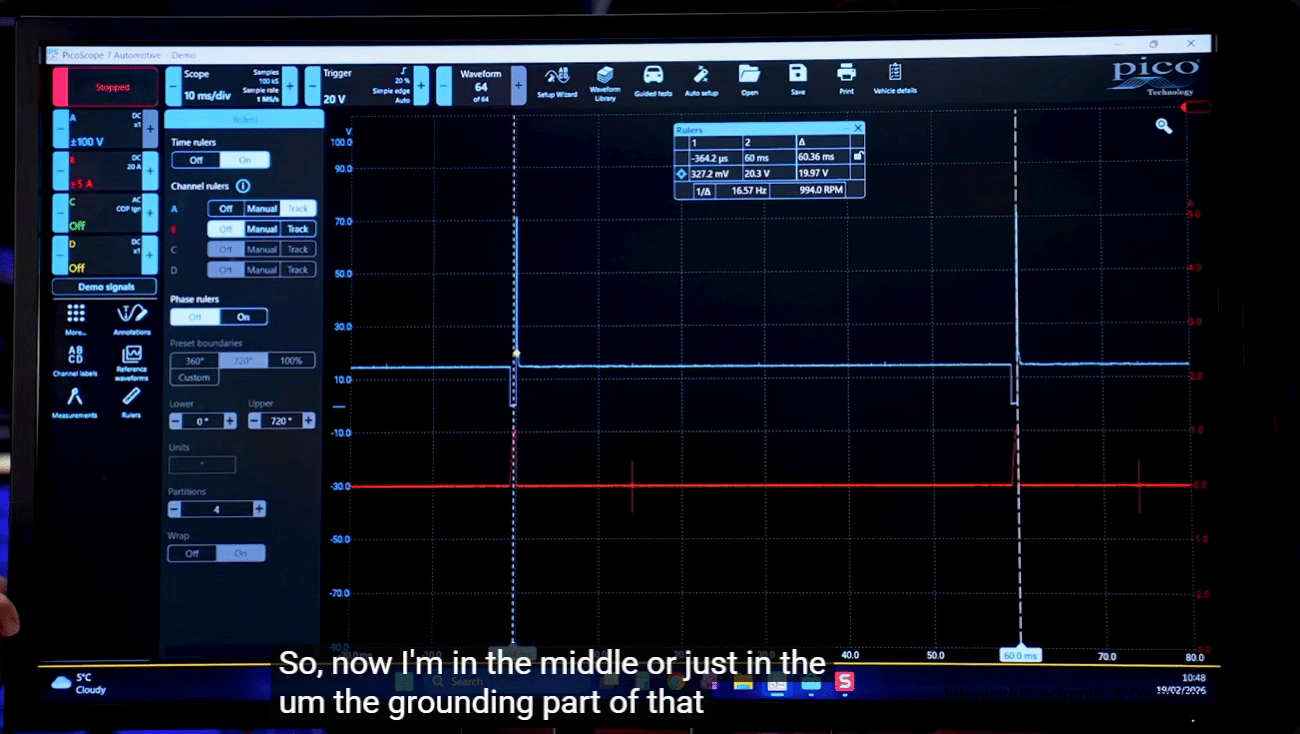Open Channel labels

click(75, 362)
